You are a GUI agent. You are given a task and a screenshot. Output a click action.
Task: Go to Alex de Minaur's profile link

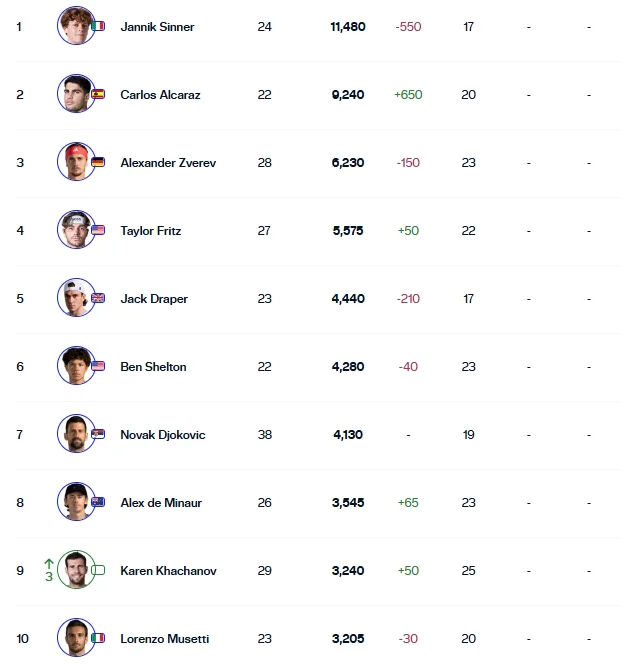click(x=161, y=503)
